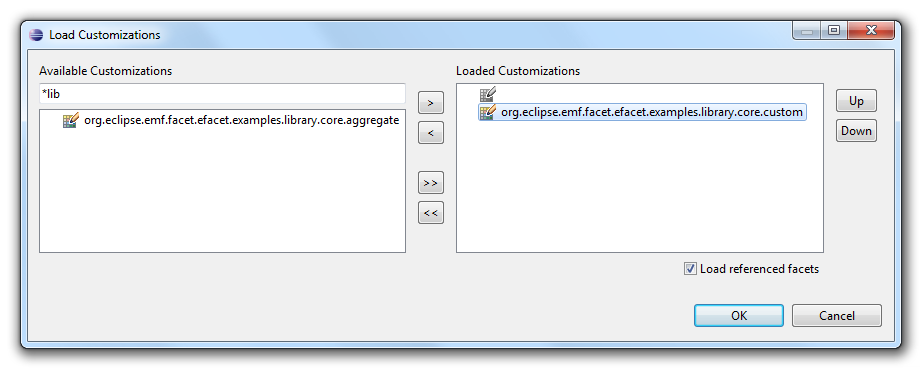This screenshot has width=922, height=369.
Task: Maximize the Load Customizations window
Action: pyautogui.click(x=834, y=31)
